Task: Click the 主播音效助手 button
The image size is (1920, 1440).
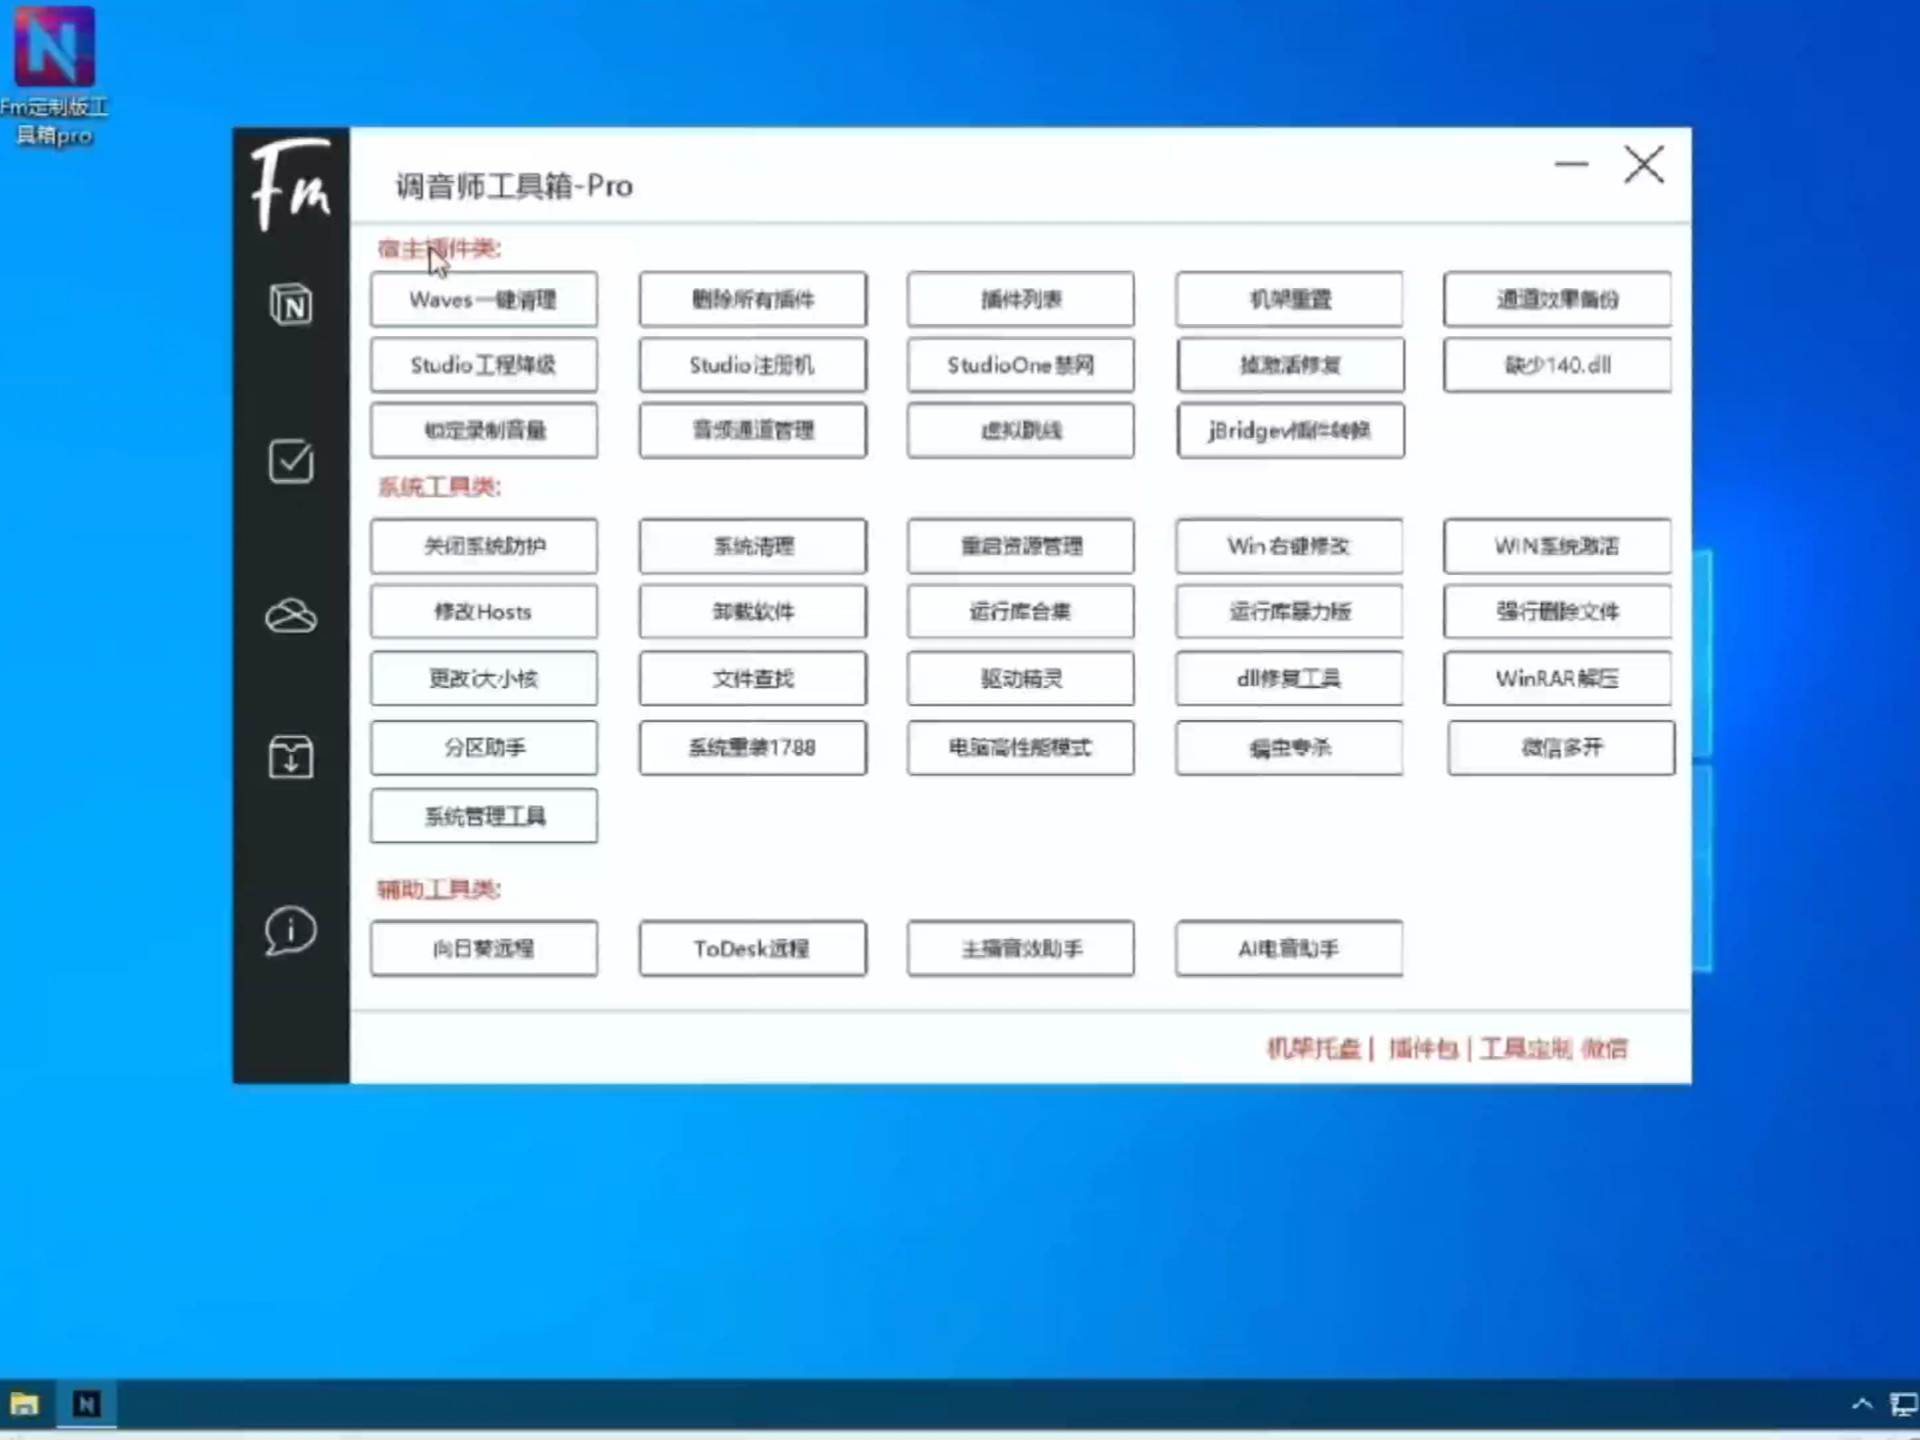Action: point(1021,948)
